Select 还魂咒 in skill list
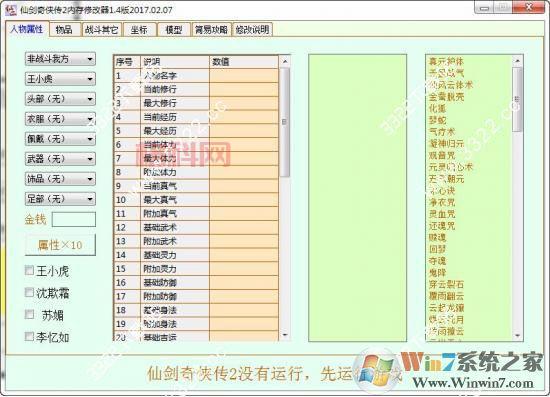Image resolution: width=550 pixels, height=397 pixels. tap(442, 226)
